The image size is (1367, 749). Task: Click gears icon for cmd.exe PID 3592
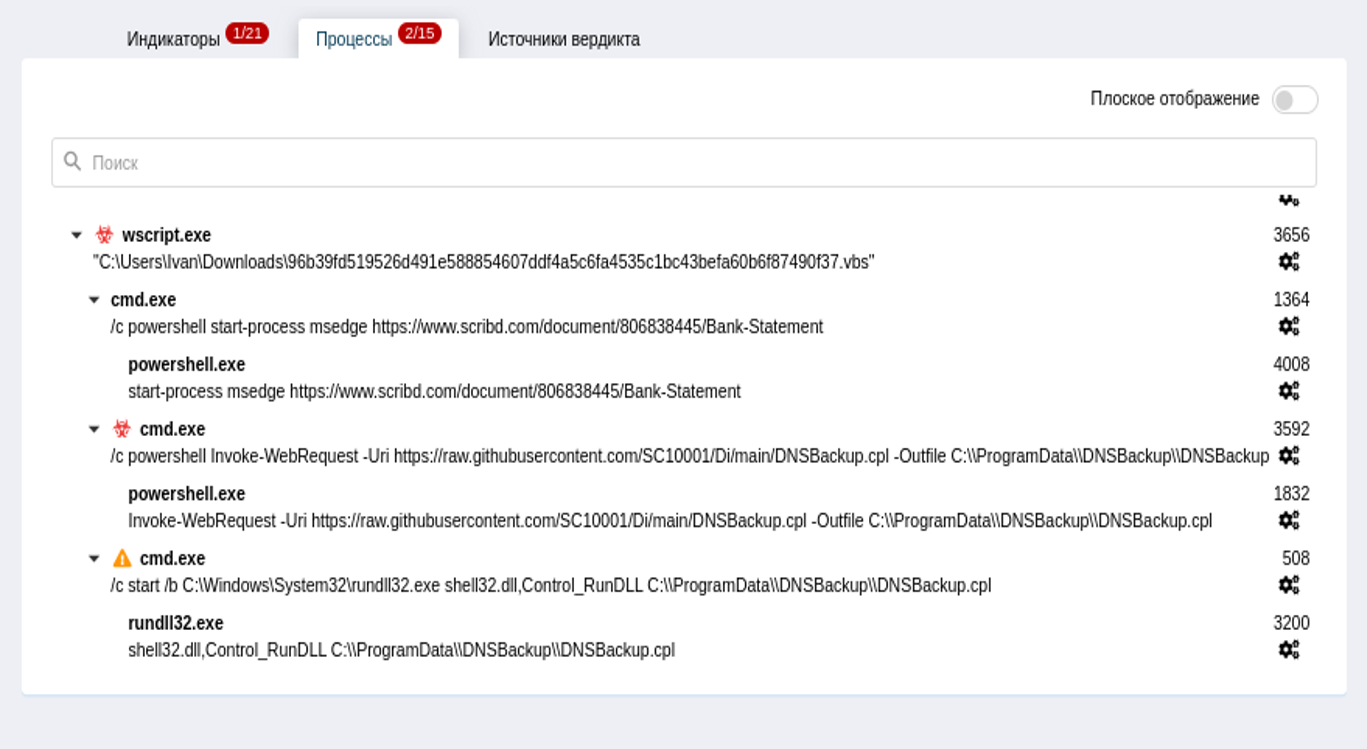click(x=1289, y=456)
